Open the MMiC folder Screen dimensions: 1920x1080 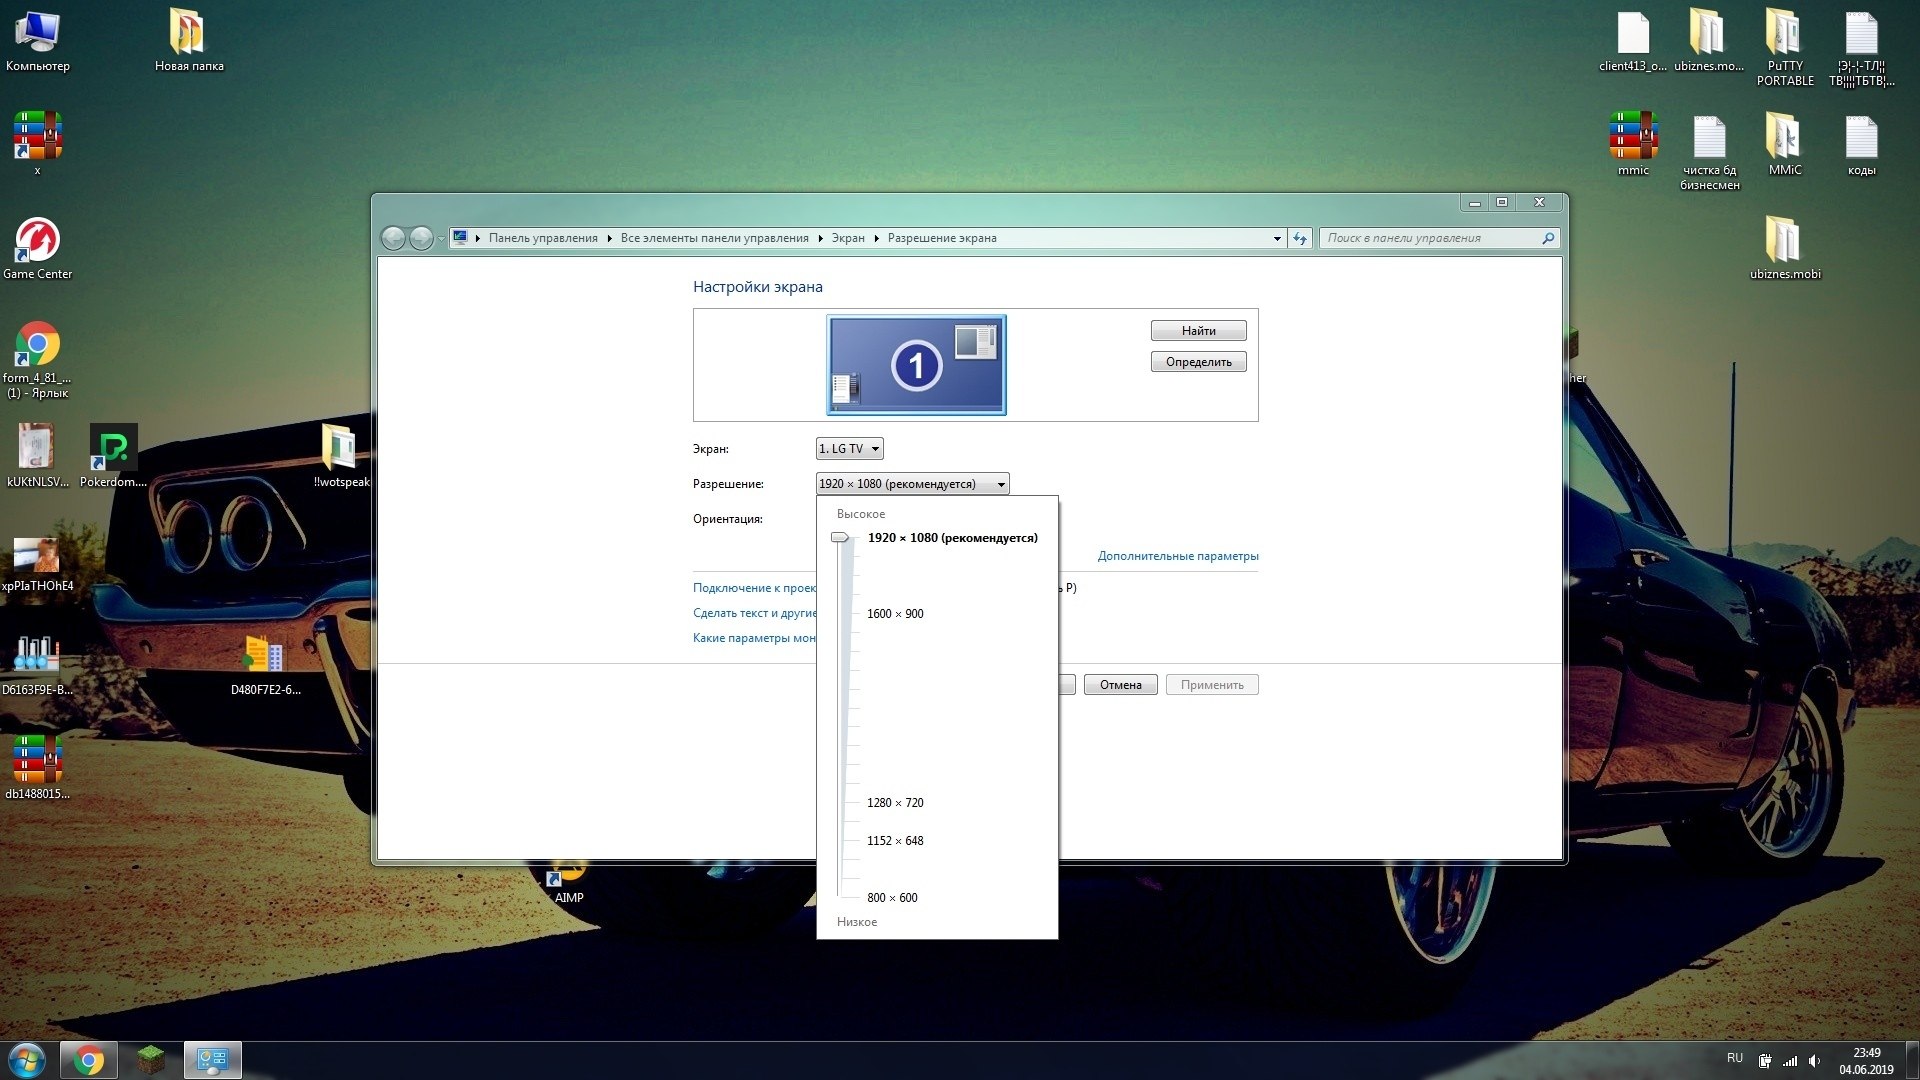pos(1785,143)
